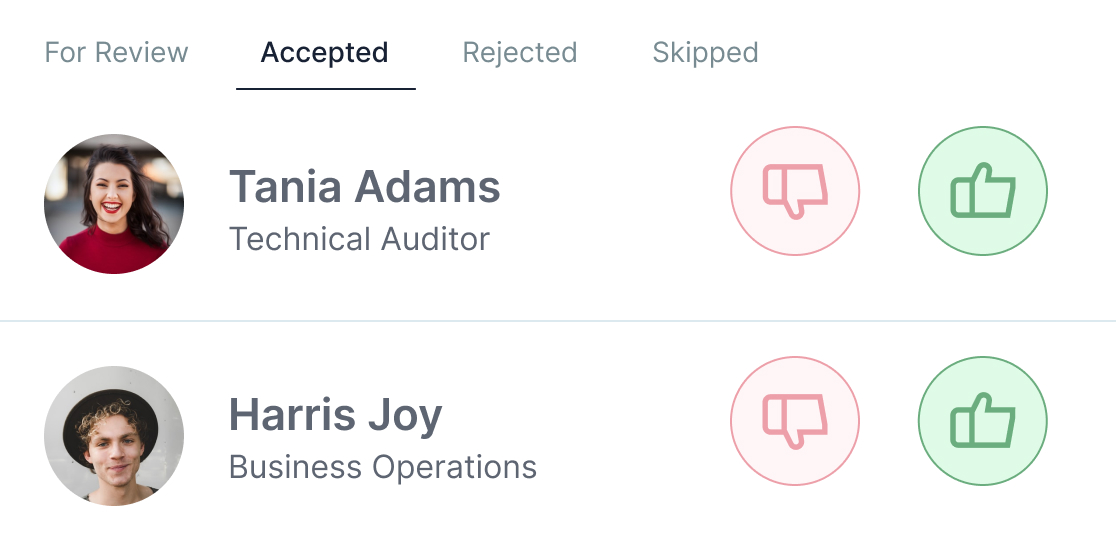
Task: Click the green like circle beside Business Operations
Action: coord(983,421)
